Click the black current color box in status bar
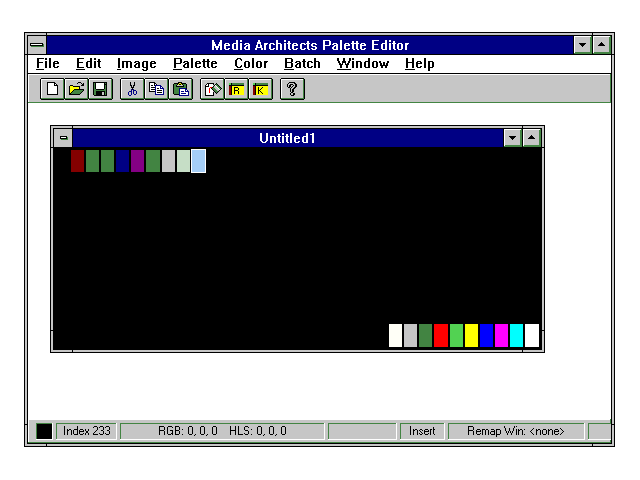Screen dimensions: 640x480 coord(44,431)
